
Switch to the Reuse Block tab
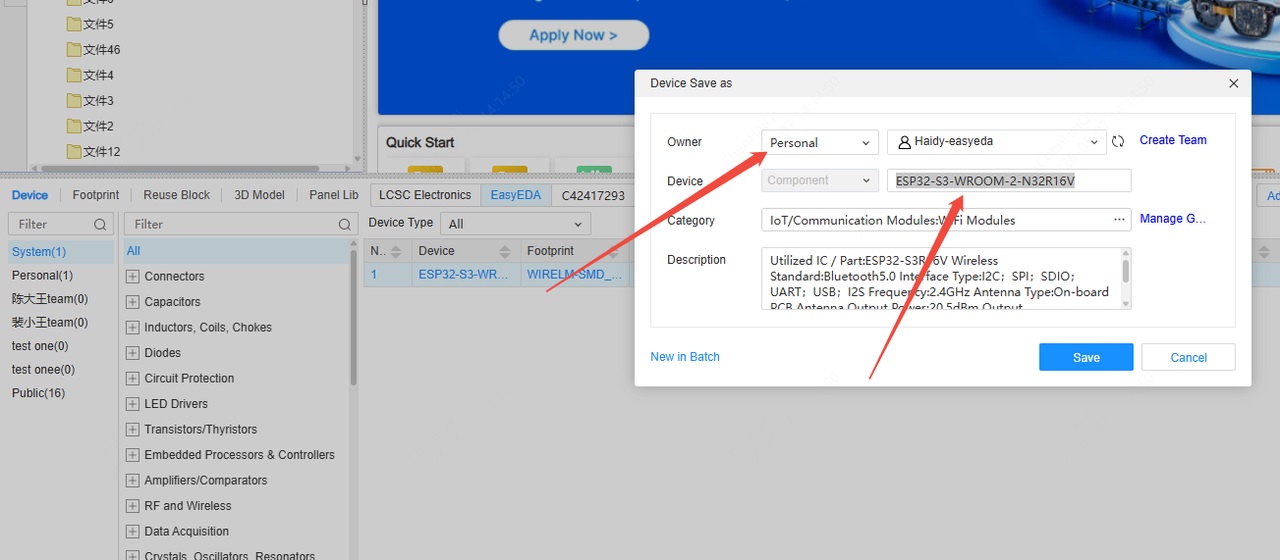coord(177,195)
